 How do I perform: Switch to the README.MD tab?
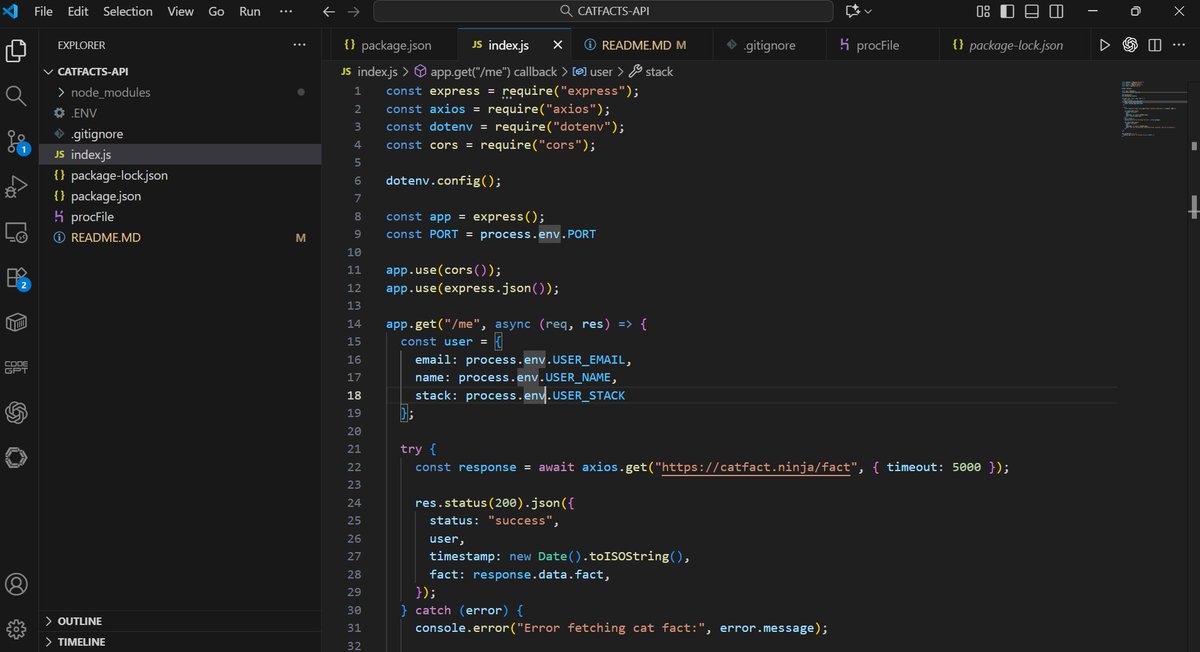[x=642, y=45]
